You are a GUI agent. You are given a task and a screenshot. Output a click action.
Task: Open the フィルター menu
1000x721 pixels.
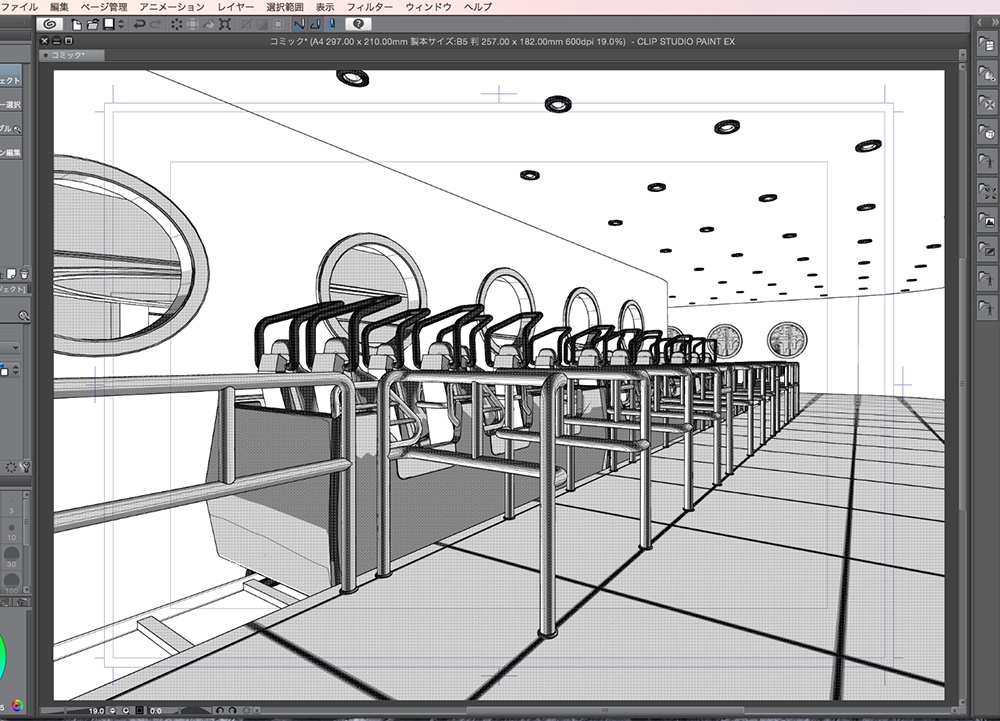[369, 7]
